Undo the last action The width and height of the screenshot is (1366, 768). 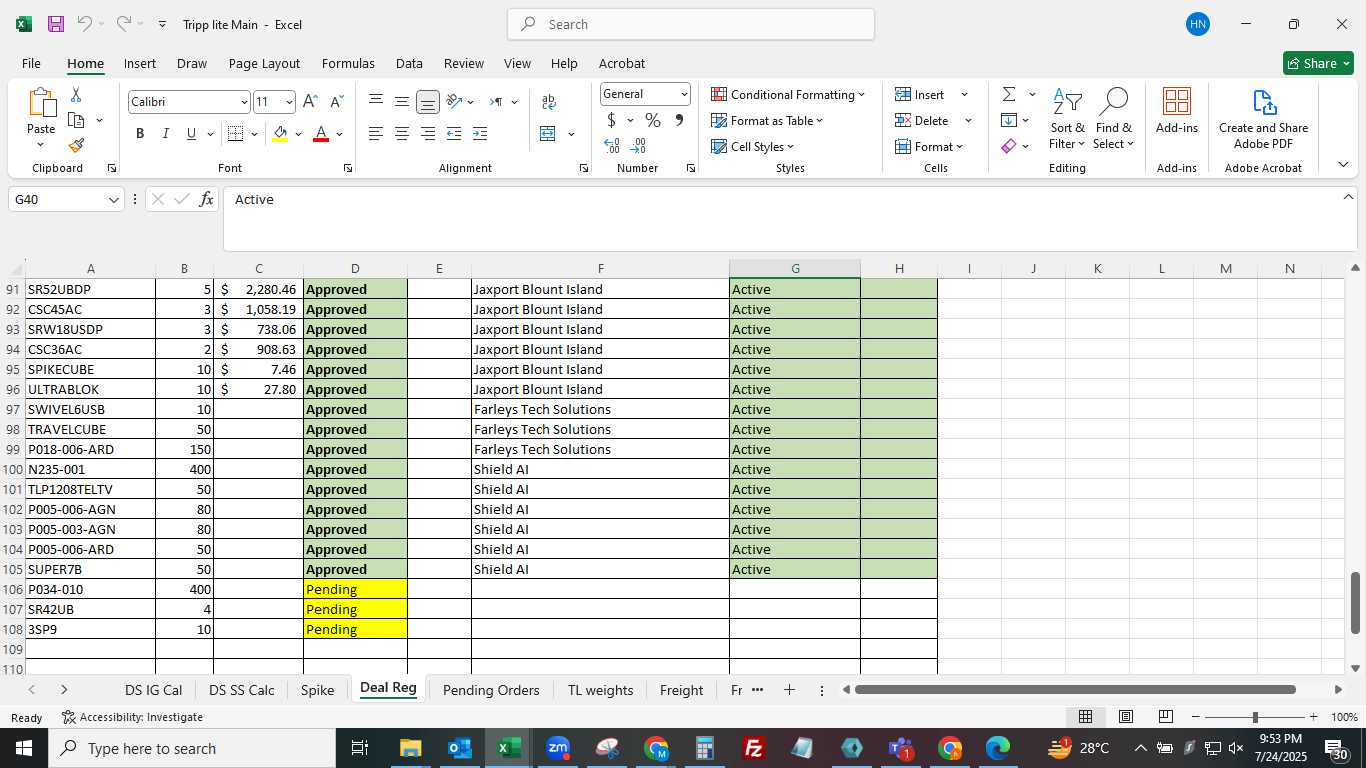[84, 24]
